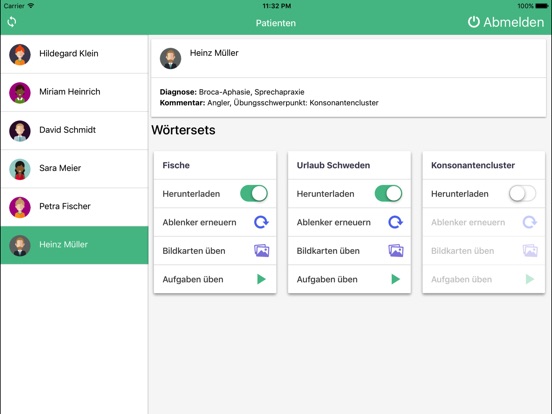This screenshot has width=552, height=414.
Task: Select patient David Schmidt name
Action: pyautogui.click(x=67, y=130)
